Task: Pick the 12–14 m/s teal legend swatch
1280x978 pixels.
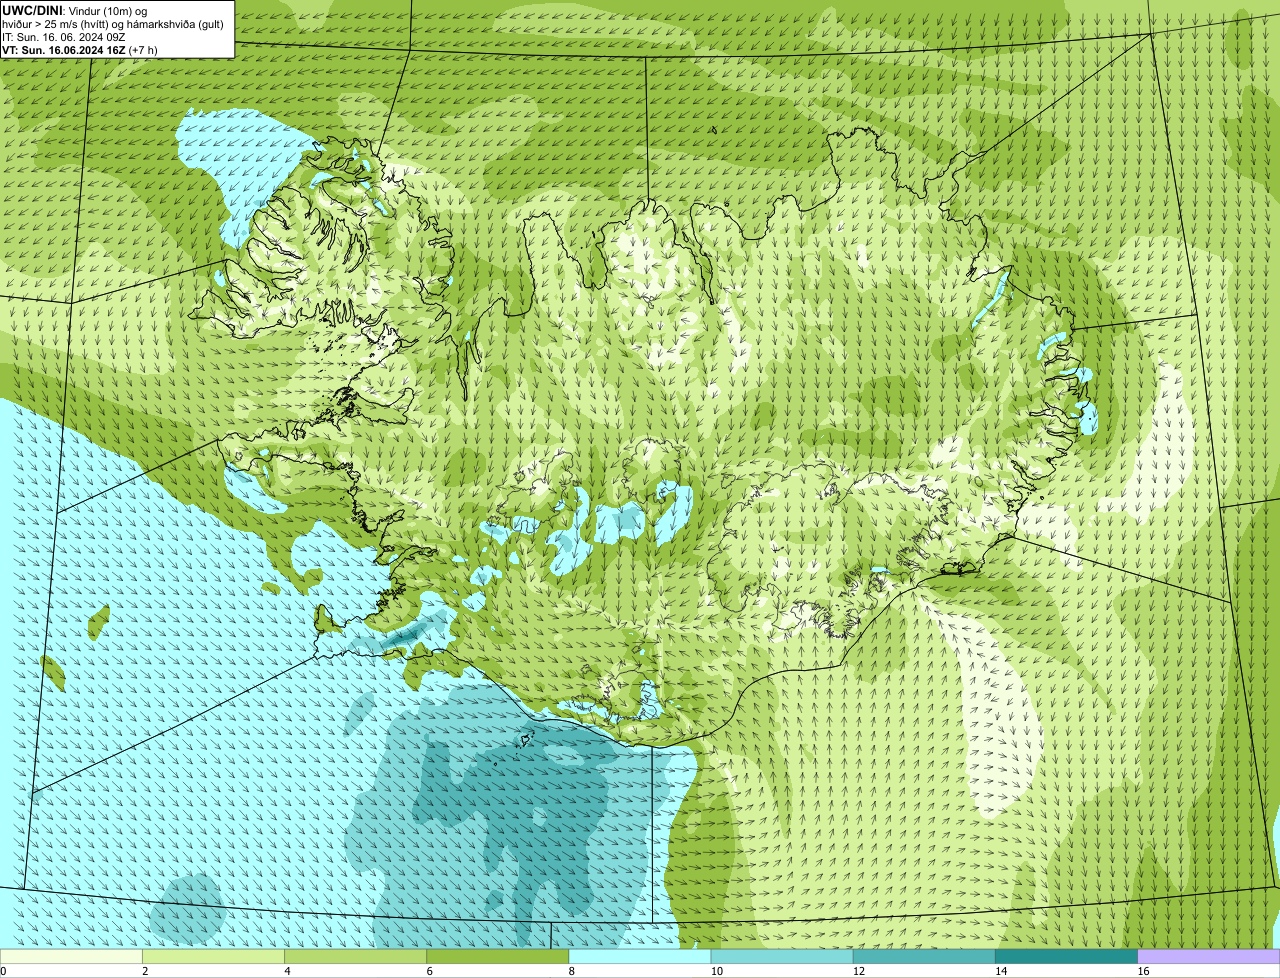Action: 924,957
